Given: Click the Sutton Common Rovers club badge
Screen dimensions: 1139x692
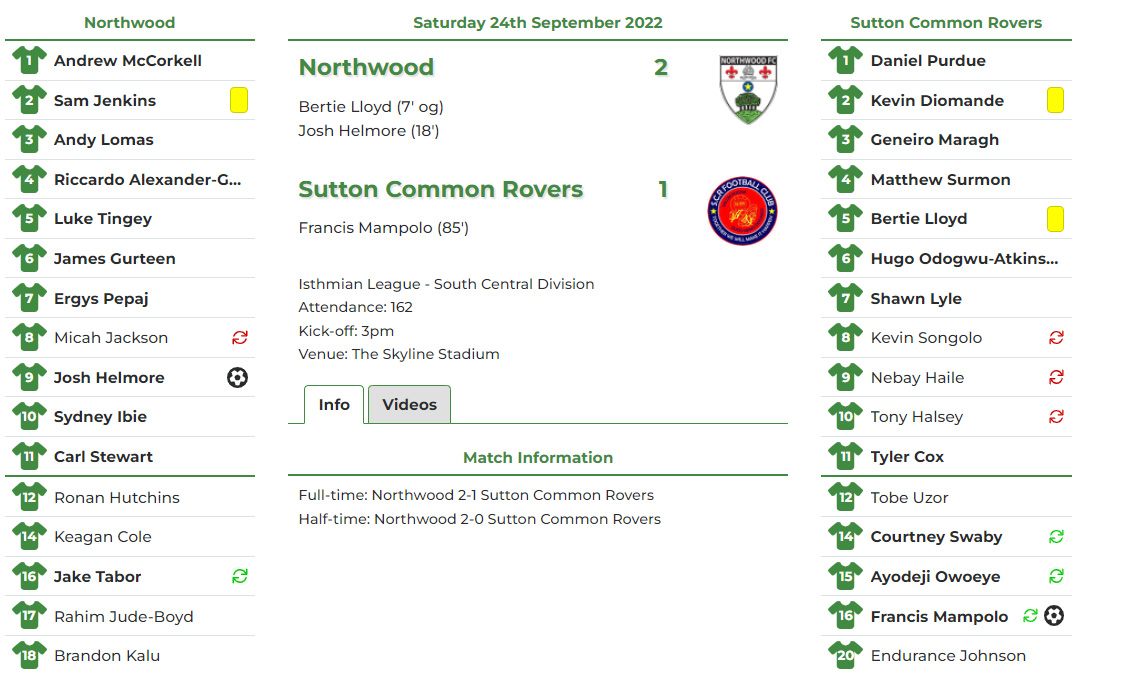Looking at the screenshot, I should [742, 211].
